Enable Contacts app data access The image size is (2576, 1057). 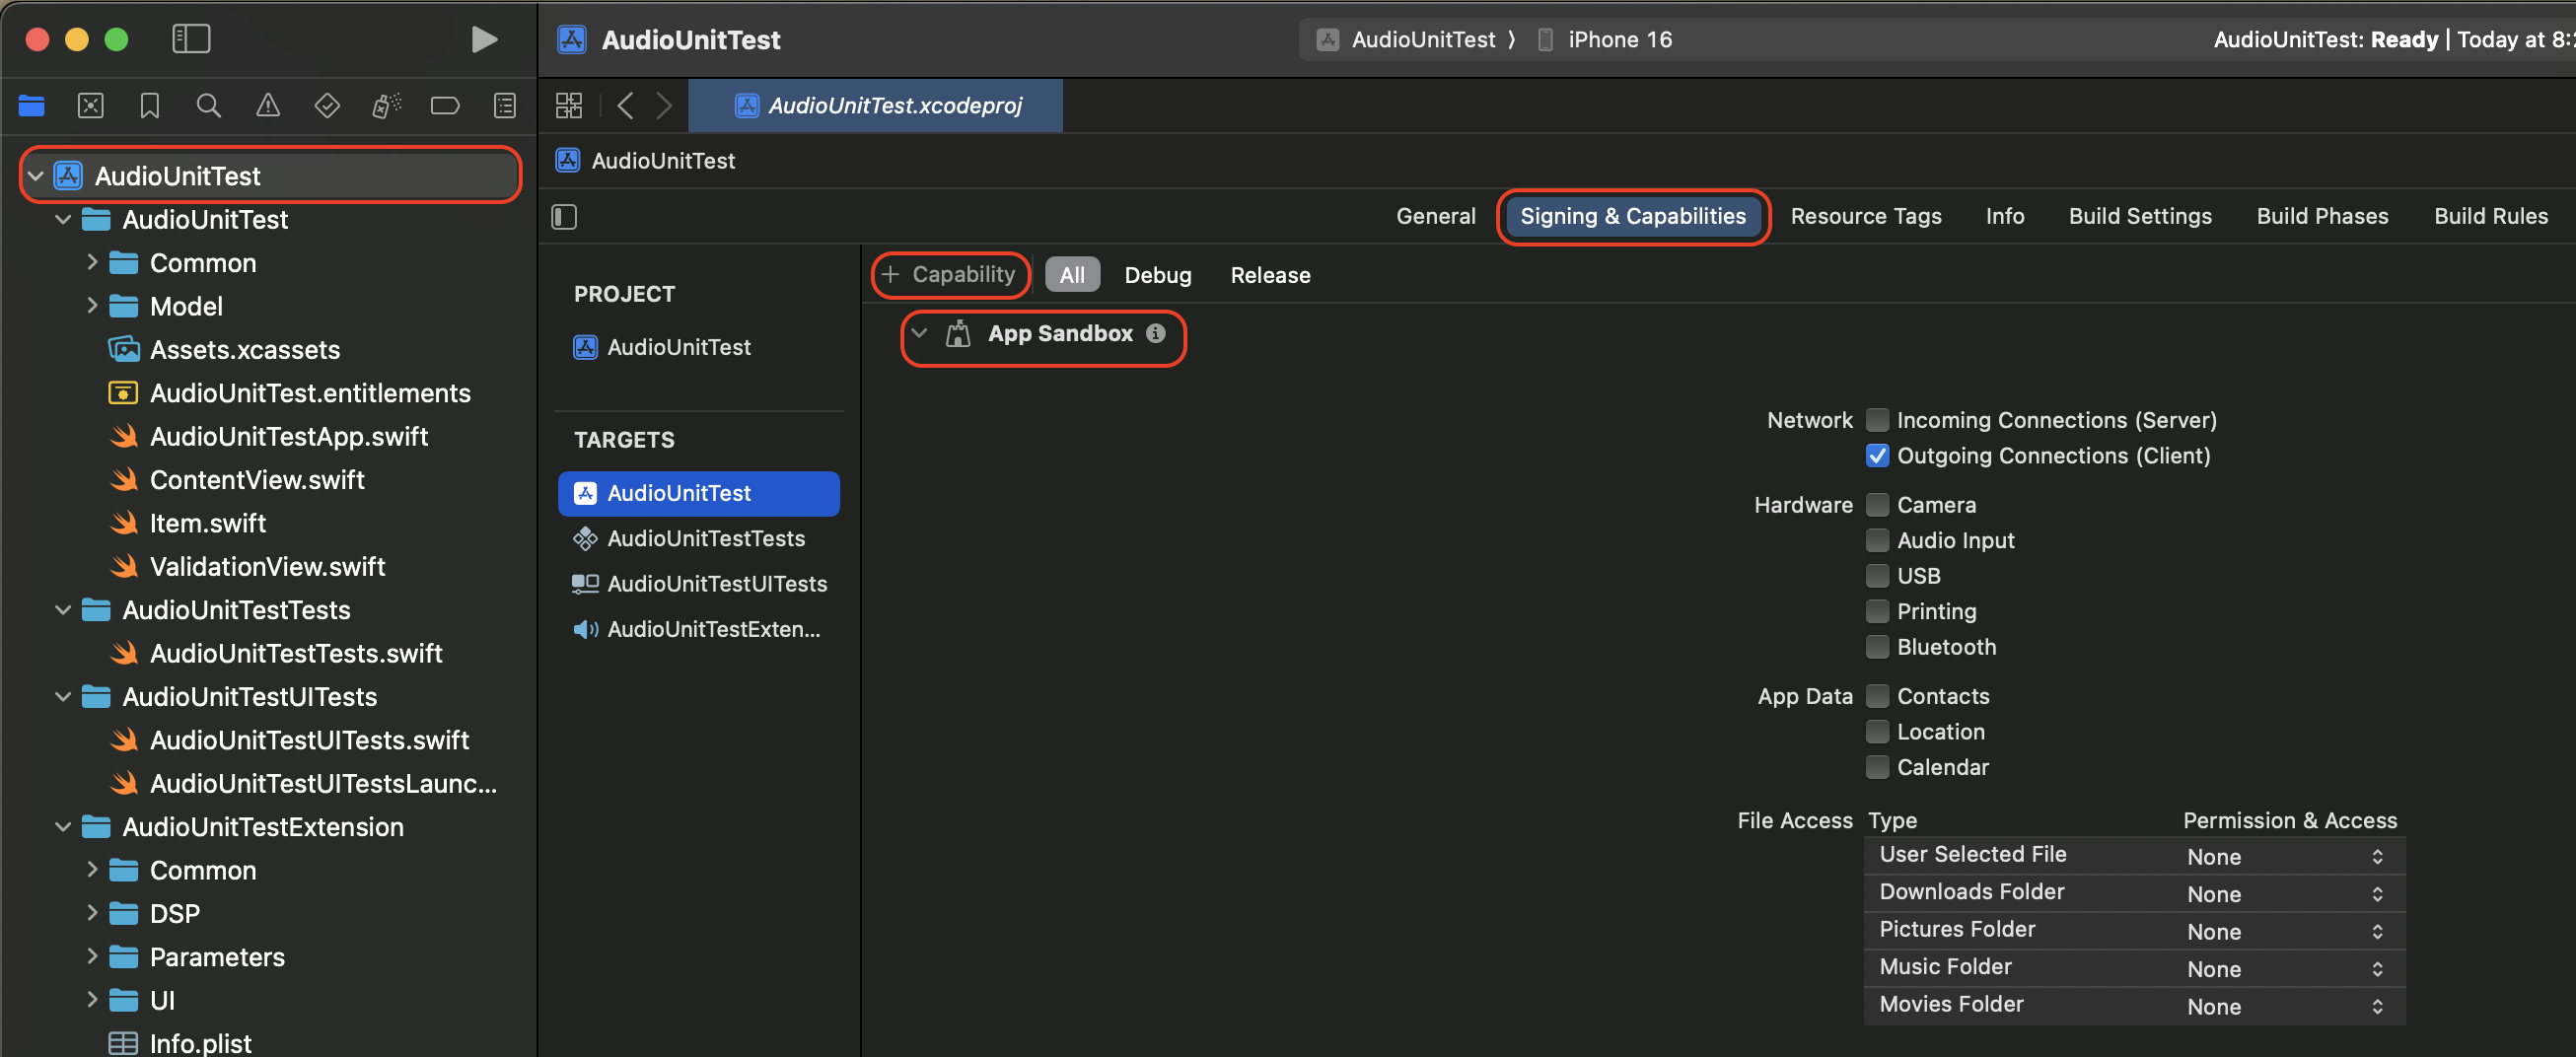(1878, 696)
